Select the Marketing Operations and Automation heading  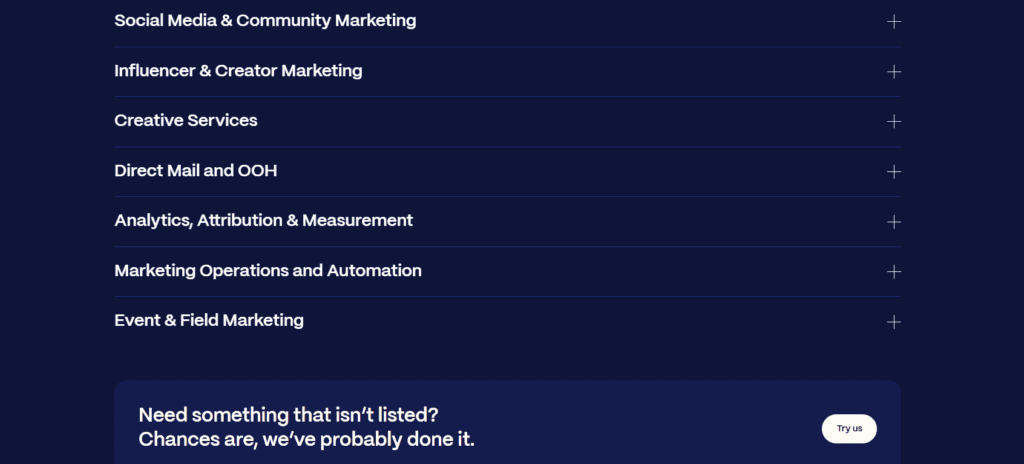[x=268, y=270]
